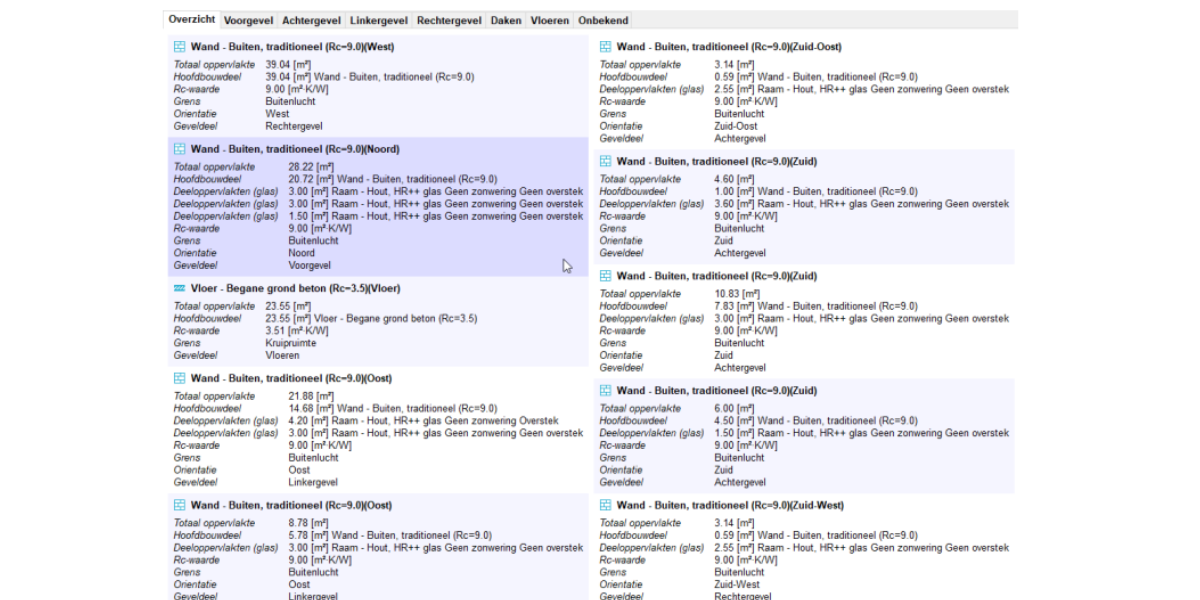Select the Linkergevel tab
Screen dimensions: 1200x600
tap(379, 20)
